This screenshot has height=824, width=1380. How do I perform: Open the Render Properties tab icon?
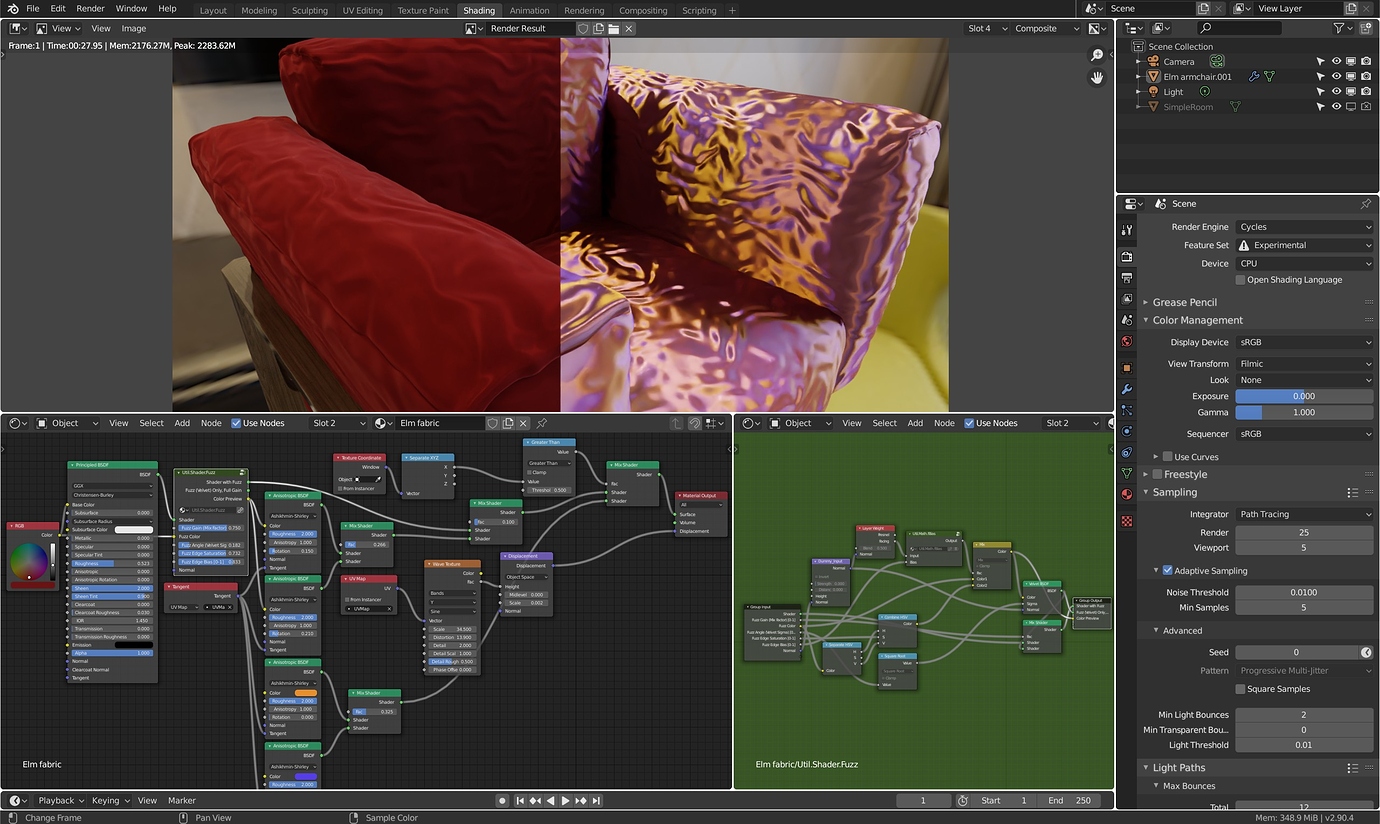click(1127, 255)
